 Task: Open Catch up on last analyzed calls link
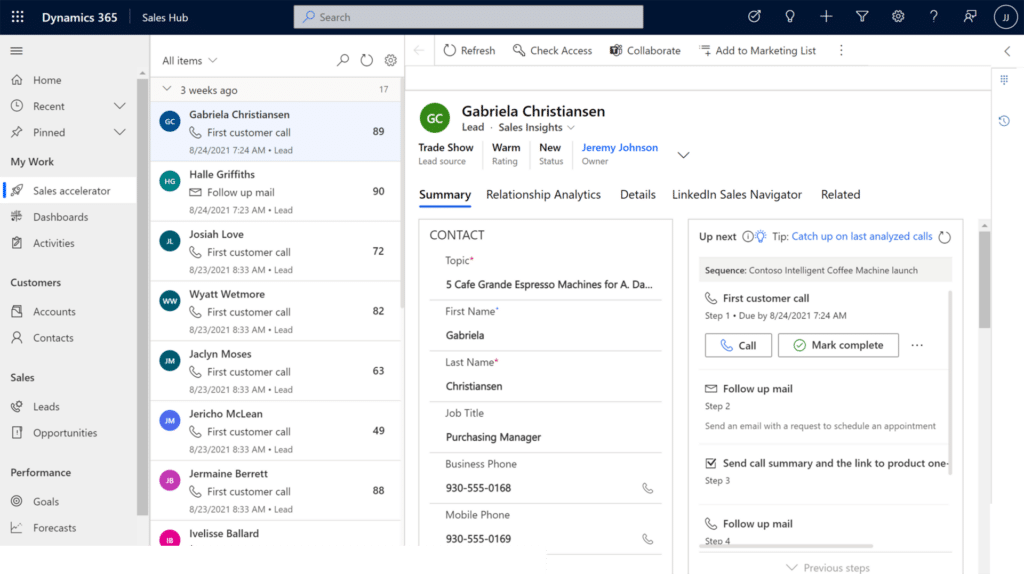point(862,236)
